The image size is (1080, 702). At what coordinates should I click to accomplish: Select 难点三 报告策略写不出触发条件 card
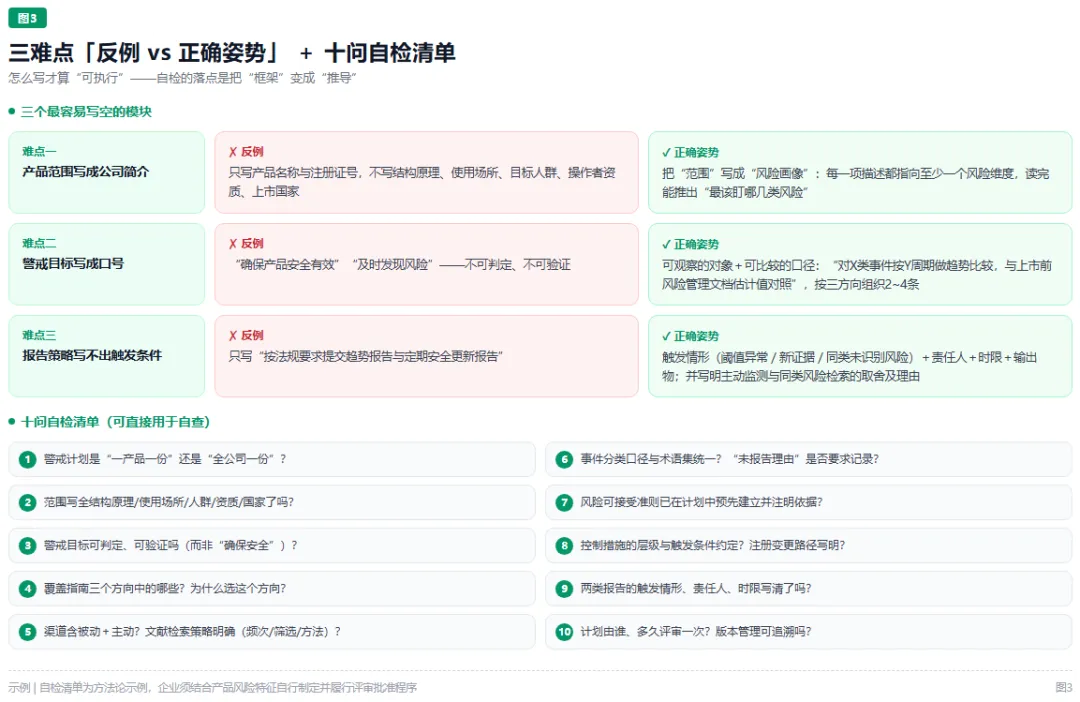107,356
